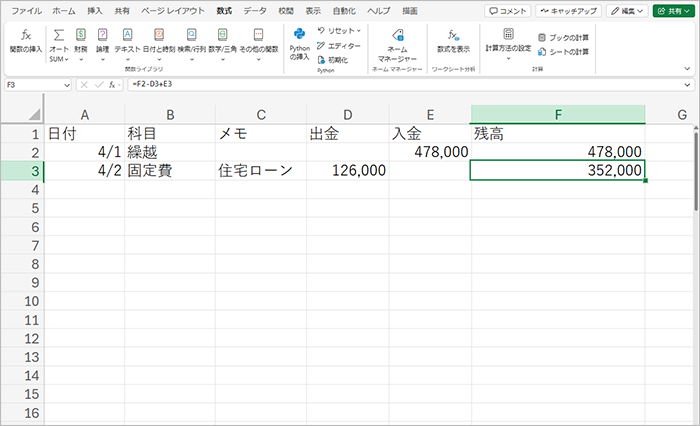700x426 pixels.
Task: Click the キャッチアップ button
Action: tap(568, 11)
